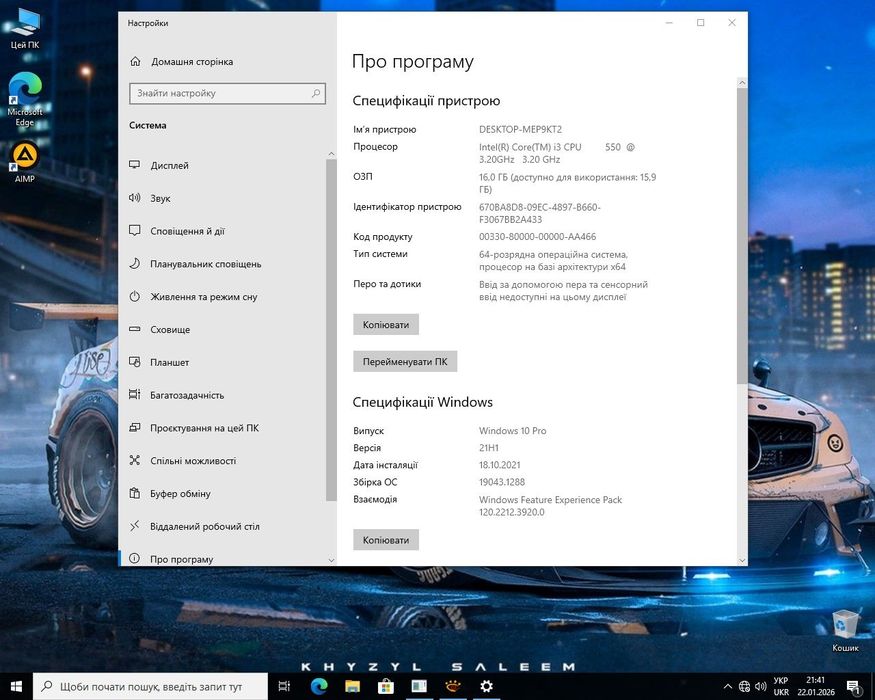
Task: Open the network globe tray icon
Action: [744, 687]
